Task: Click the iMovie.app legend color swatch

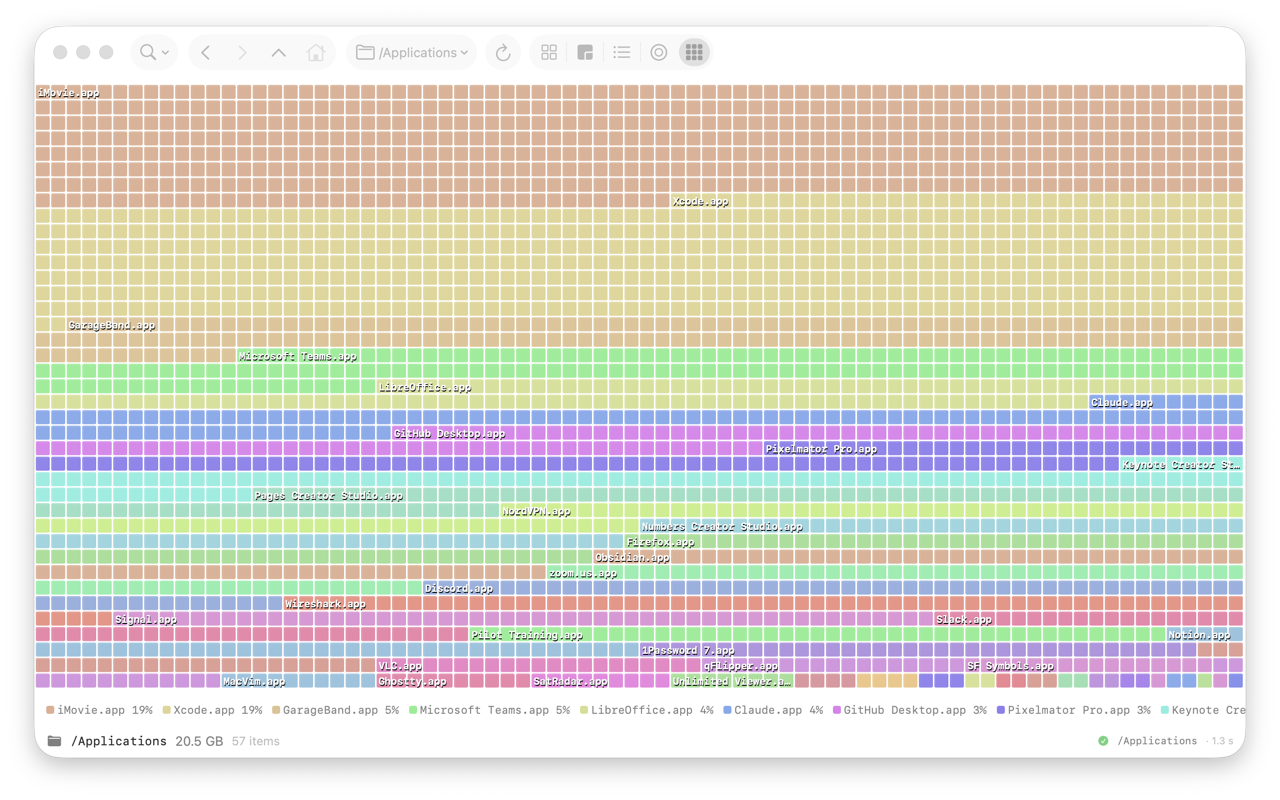Action: tap(50, 710)
